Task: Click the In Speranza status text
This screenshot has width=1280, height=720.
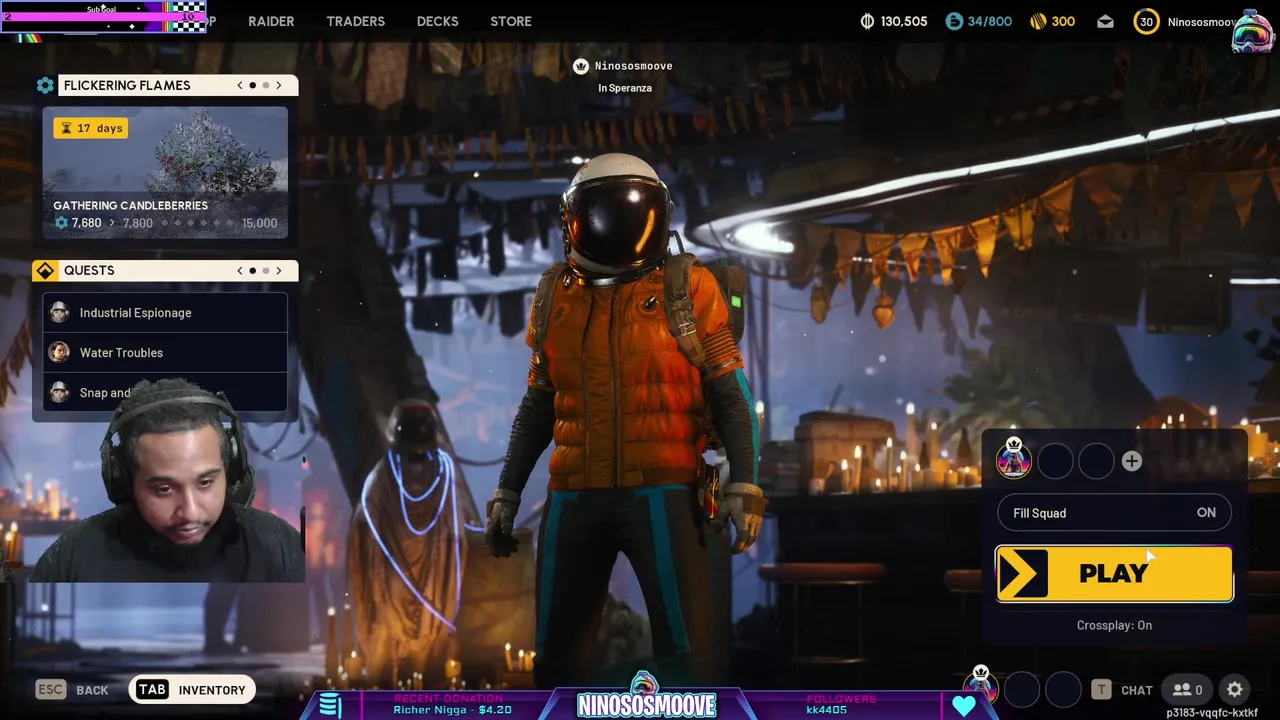Action: tap(625, 88)
